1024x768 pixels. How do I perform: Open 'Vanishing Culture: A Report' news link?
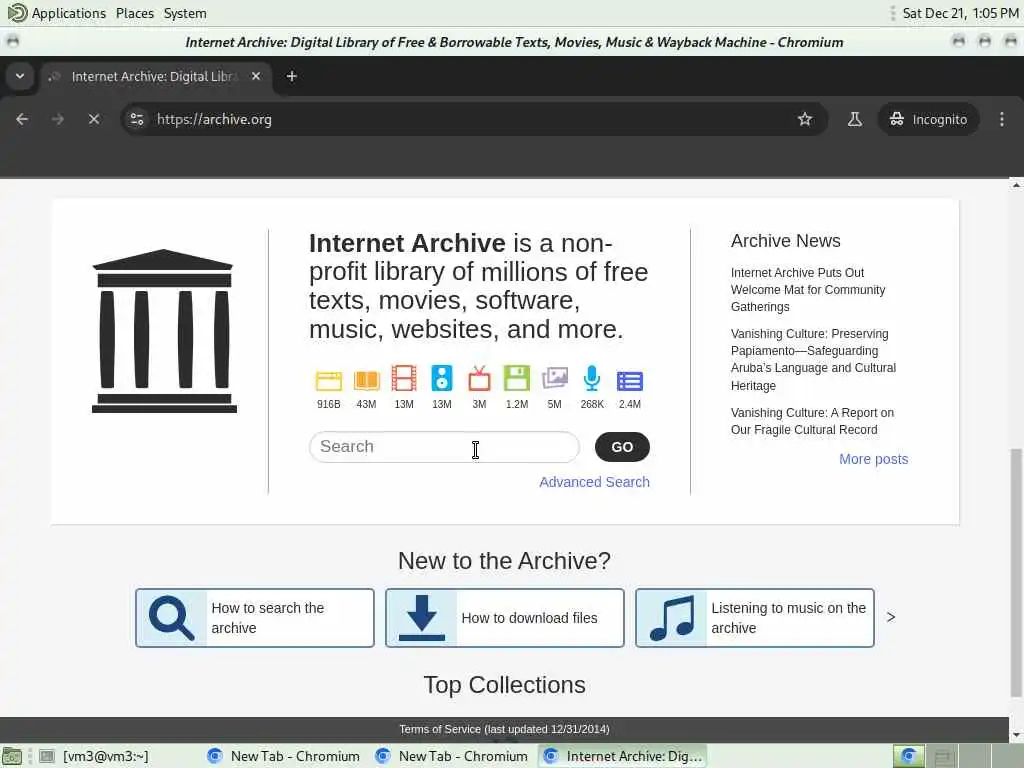(x=812, y=421)
